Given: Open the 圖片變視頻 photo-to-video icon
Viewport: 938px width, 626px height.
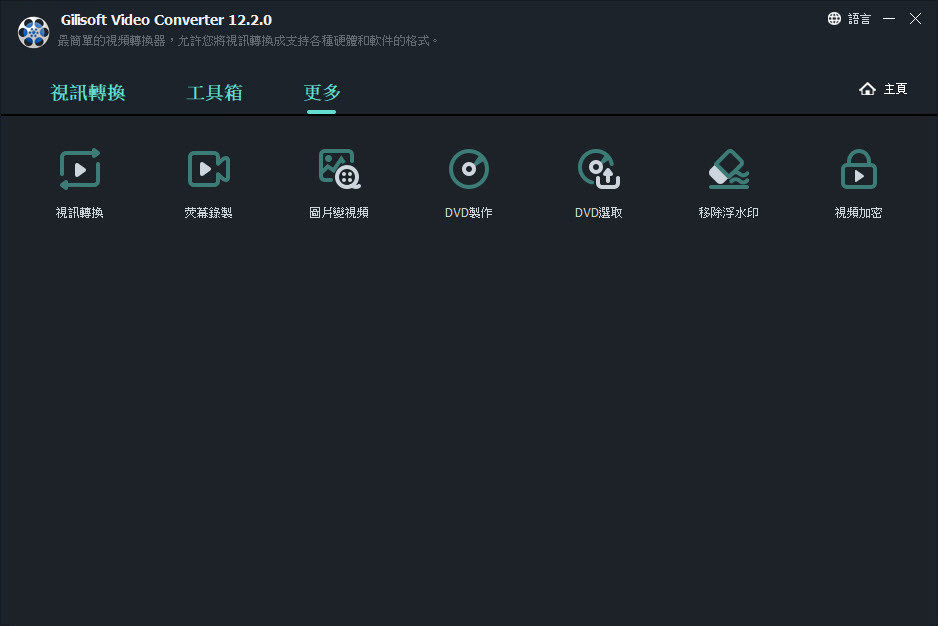Looking at the screenshot, I should [339, 169].
